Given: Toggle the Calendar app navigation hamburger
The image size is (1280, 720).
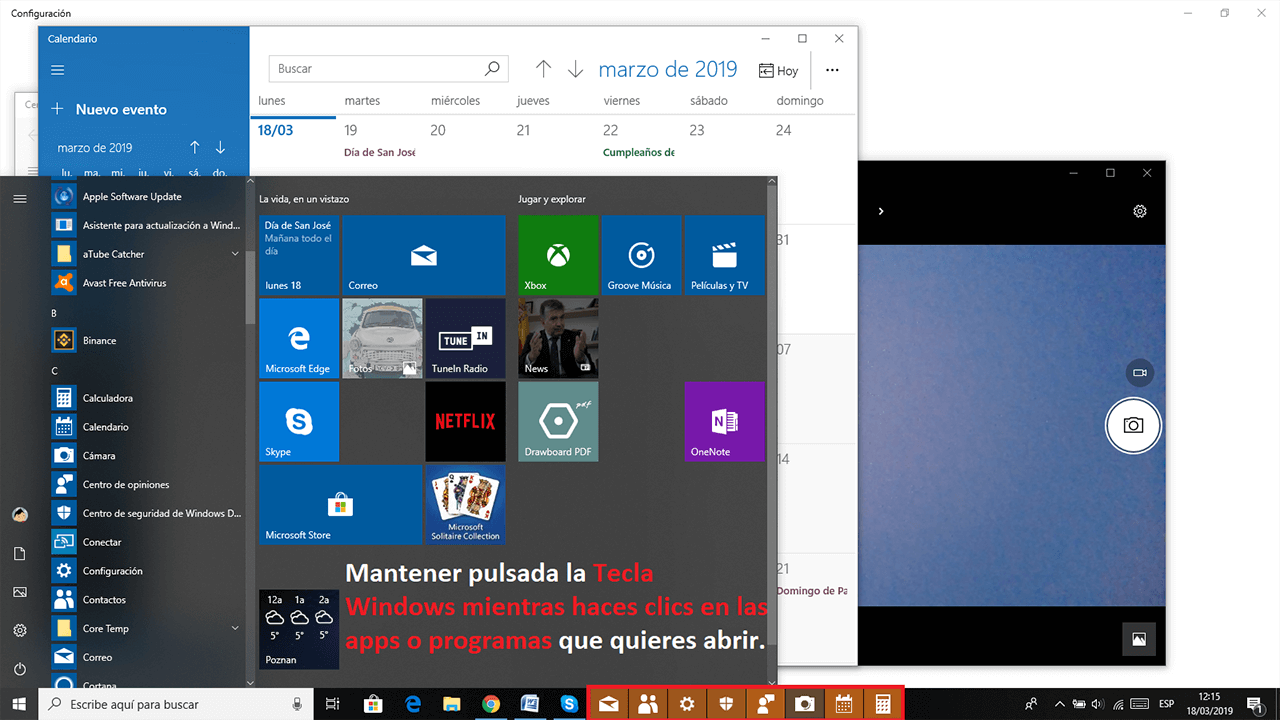Looking at the screenshot, I should tap(57, 70).
